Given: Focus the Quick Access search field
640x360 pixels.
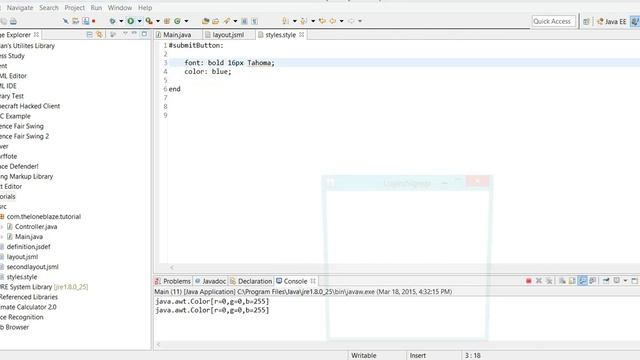Looking at the screenshot, I should click(554, 21).
